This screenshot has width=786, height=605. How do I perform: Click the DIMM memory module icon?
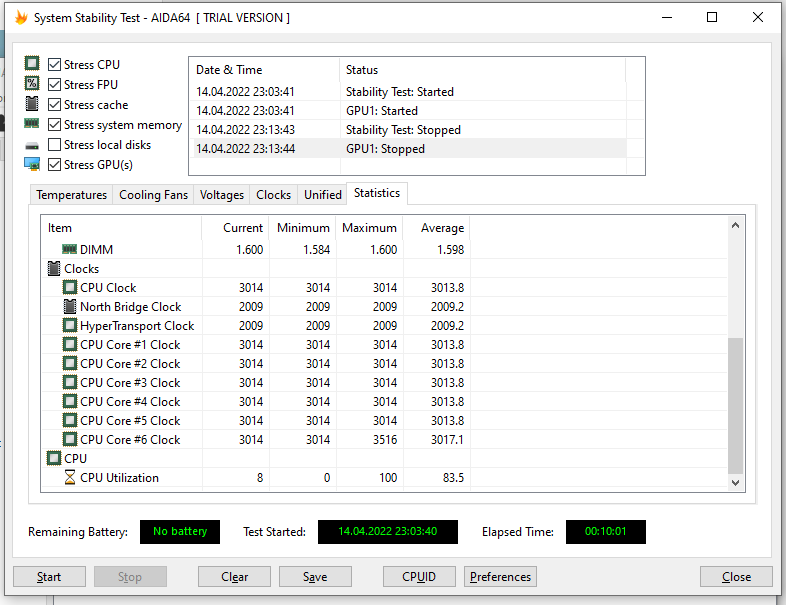(x=69, y=249)
